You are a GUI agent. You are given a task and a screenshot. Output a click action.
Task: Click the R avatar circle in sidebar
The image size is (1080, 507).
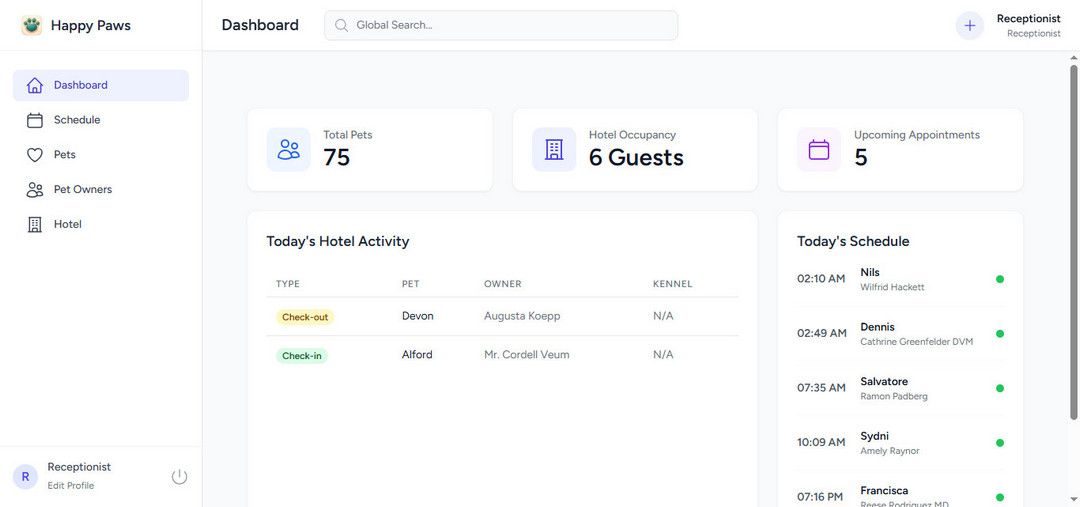click(25, 477)
